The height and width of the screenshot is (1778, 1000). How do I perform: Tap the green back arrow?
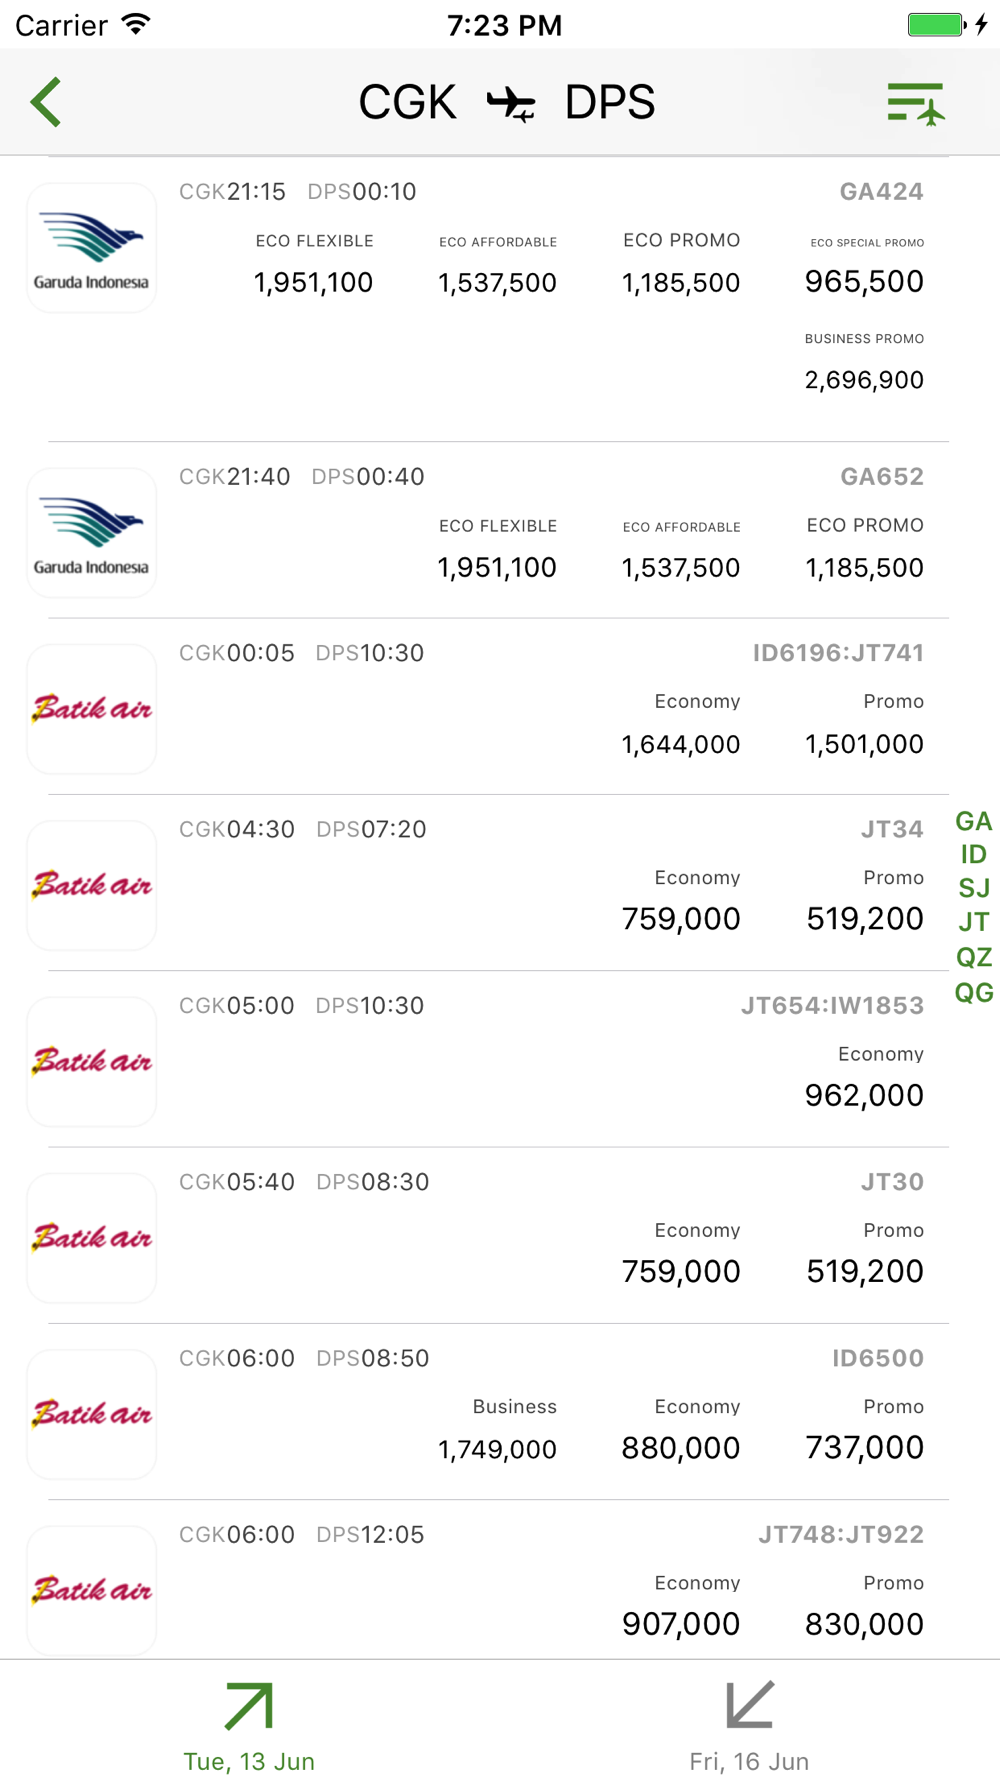46,102
